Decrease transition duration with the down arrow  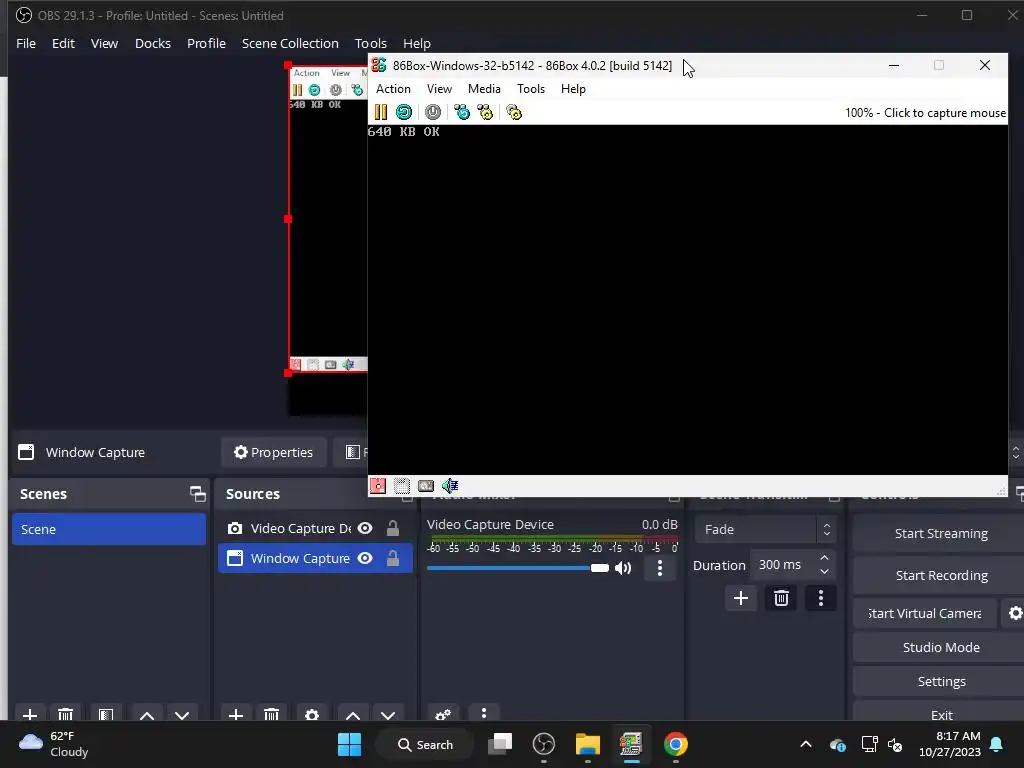pos(824,571)
